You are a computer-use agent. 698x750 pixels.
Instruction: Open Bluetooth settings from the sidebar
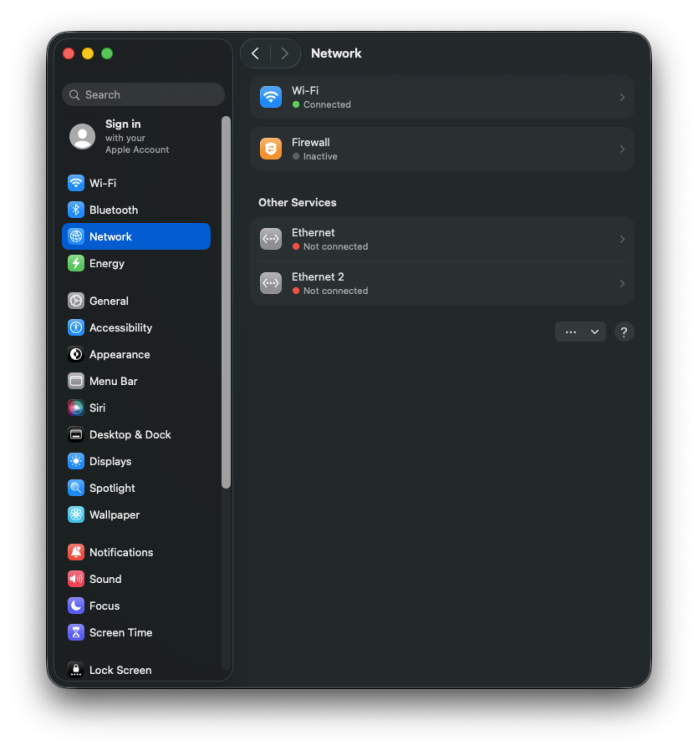click(x=136, y=210)
